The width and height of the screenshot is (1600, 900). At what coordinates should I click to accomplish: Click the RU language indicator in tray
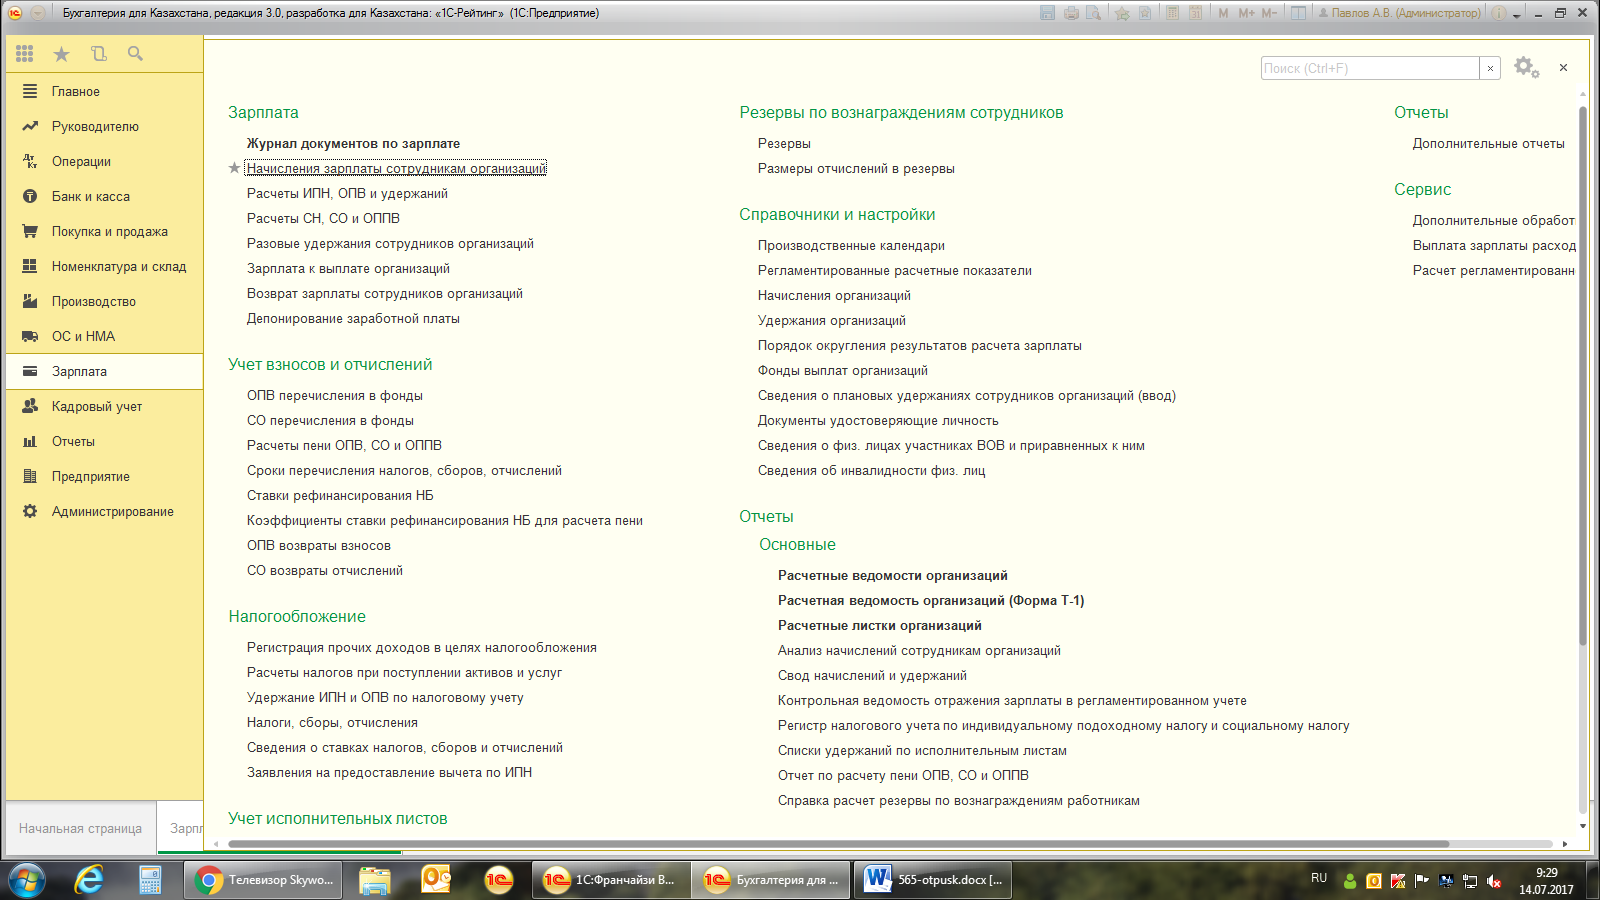pos(1319,878)
